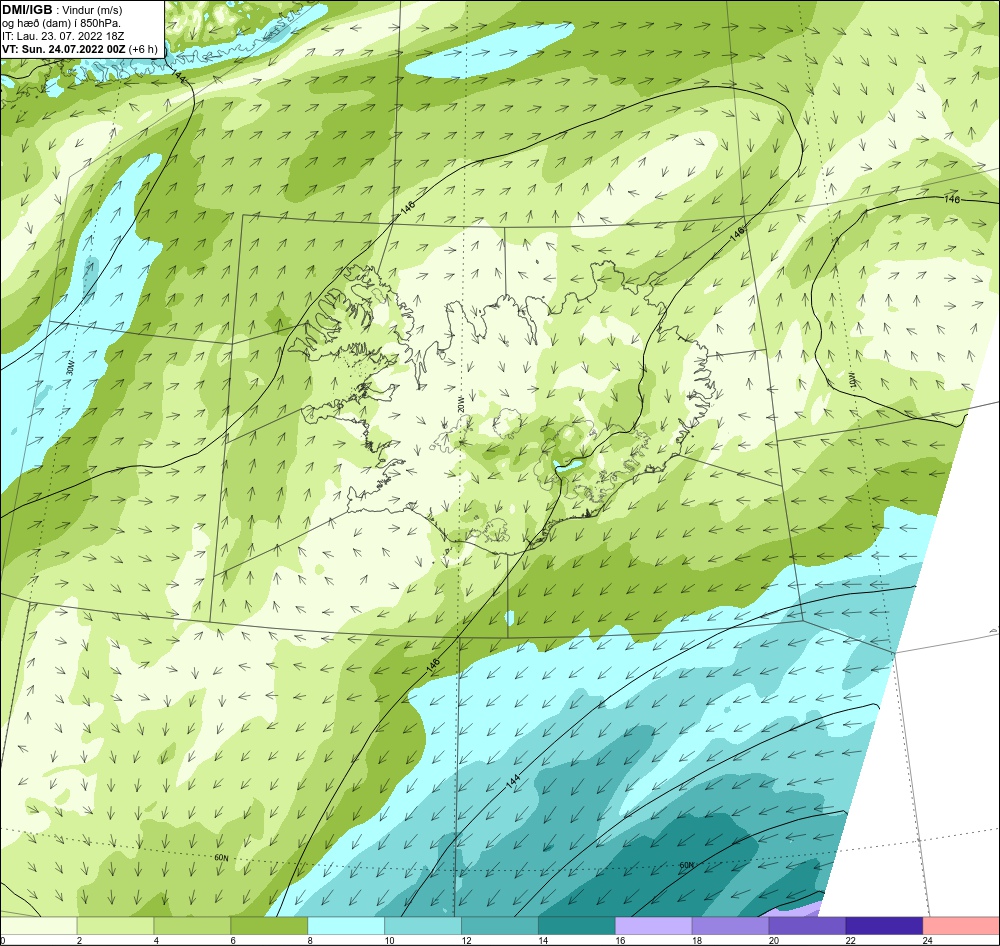Click the legend value '10'
This screenshot has height=946, width=1000.
tap(389, 940)
